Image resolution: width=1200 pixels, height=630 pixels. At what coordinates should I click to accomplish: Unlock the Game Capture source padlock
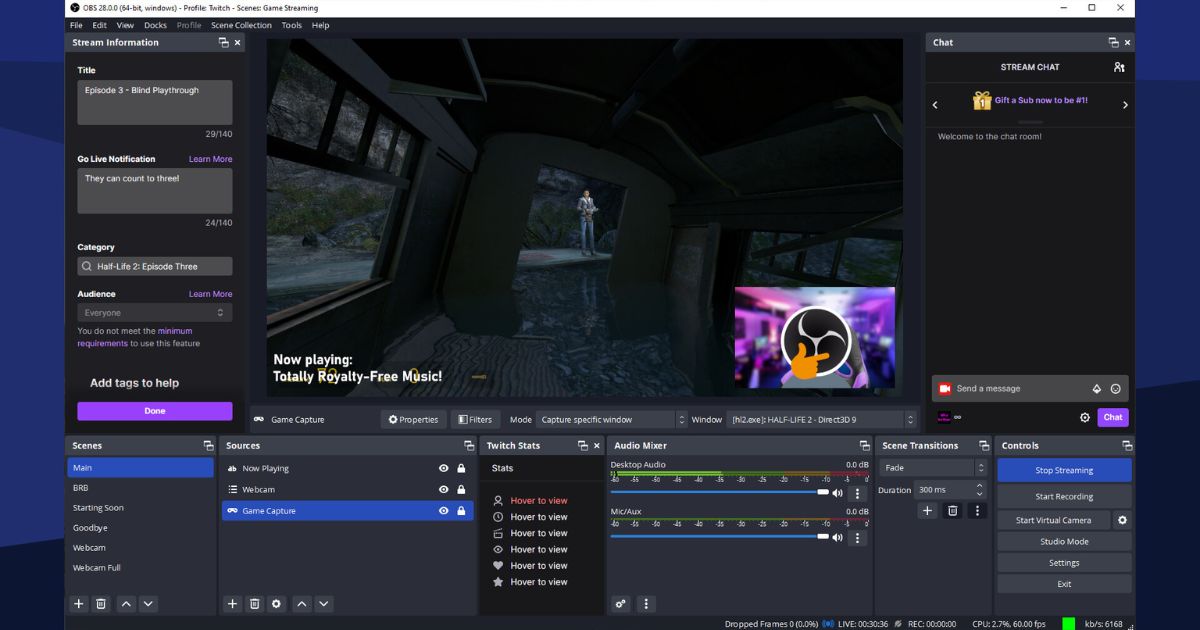pyautogui.click(x=460, y=511)
